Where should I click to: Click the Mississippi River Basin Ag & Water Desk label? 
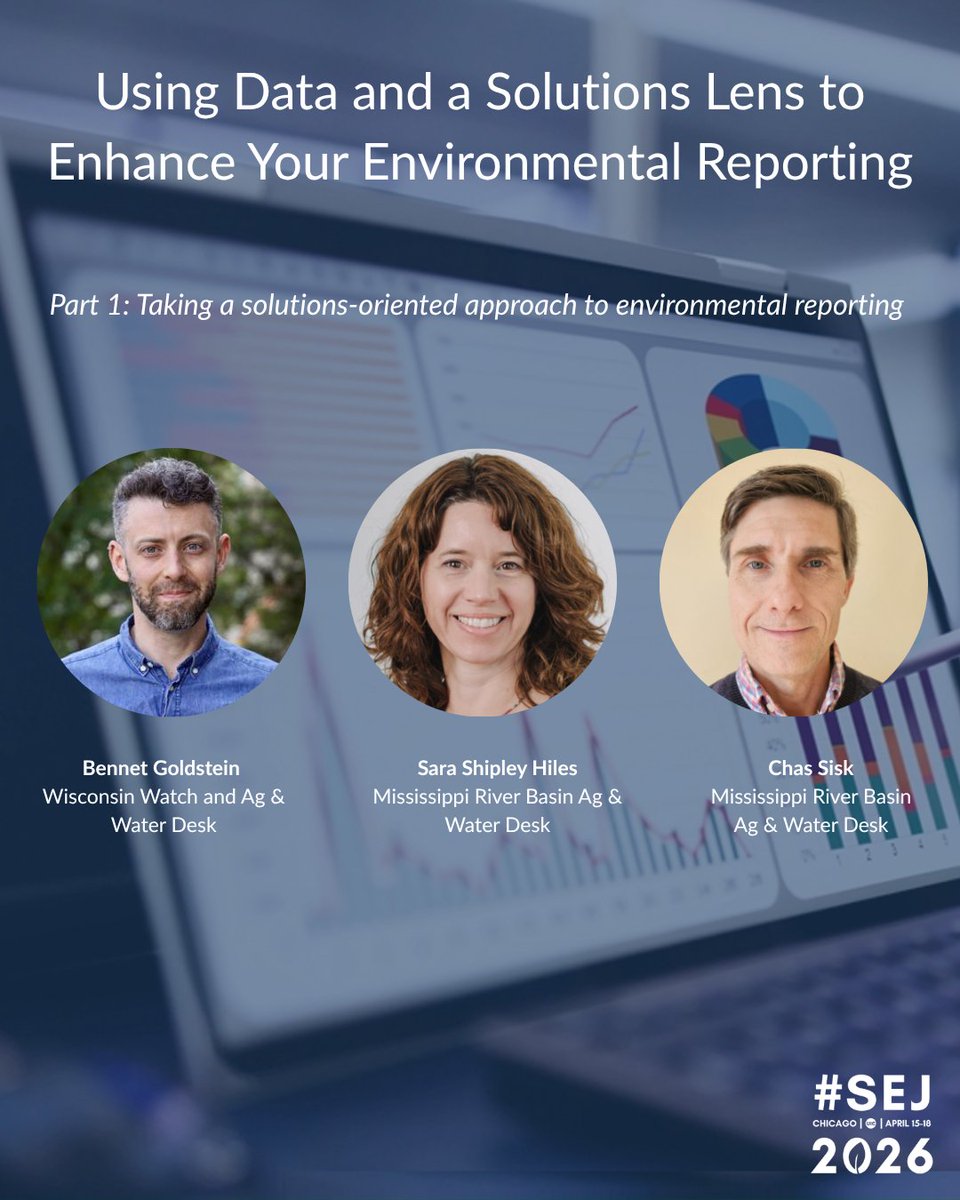[498, 810]
